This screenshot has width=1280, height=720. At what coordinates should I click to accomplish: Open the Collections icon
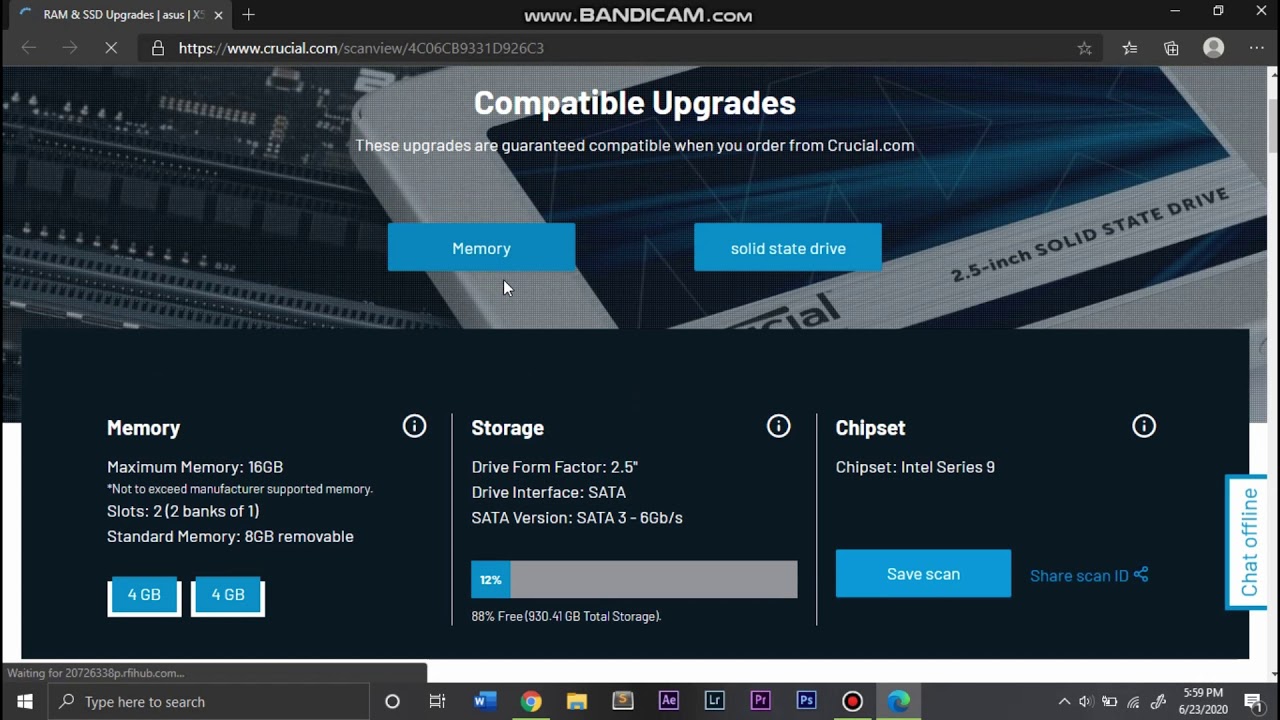[1172, 48]
